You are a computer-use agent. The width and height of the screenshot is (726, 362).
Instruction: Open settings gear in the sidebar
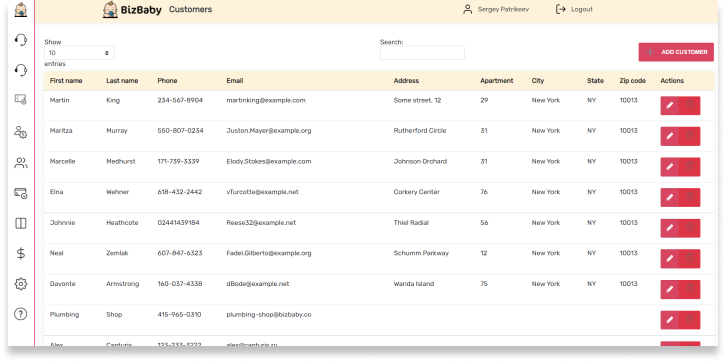tap(20, 284)
